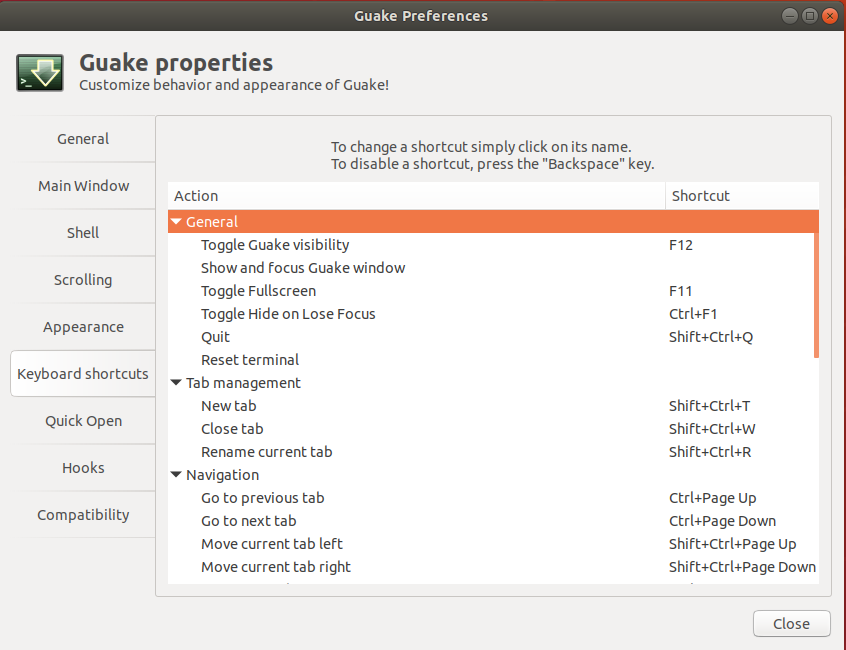Switch to the Main Window tab

click(83, 186)
